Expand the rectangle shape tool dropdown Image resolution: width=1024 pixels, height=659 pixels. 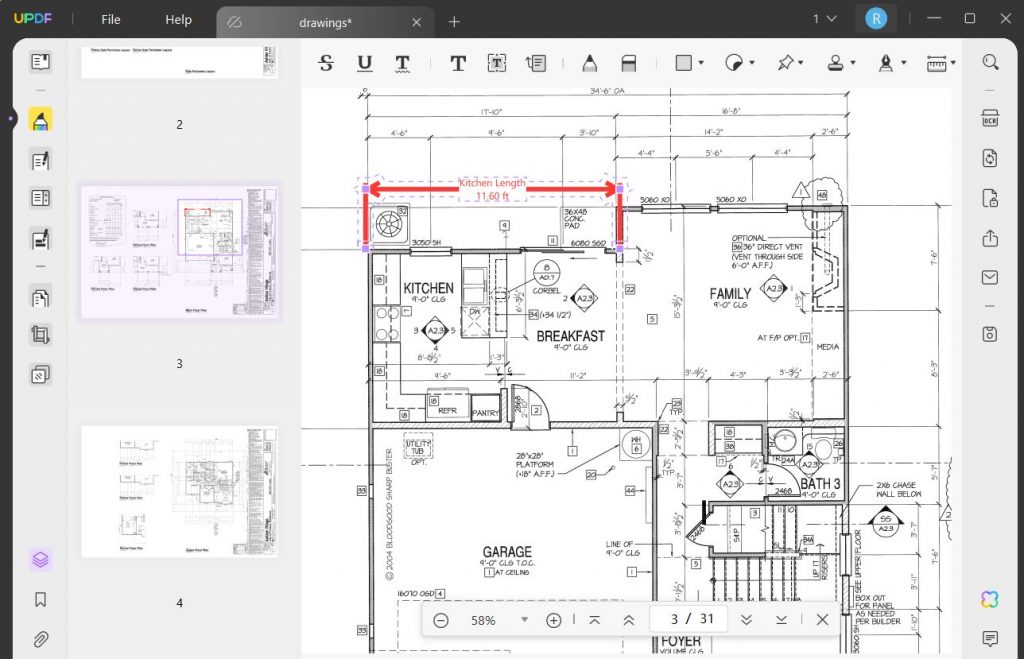point(700,62)
